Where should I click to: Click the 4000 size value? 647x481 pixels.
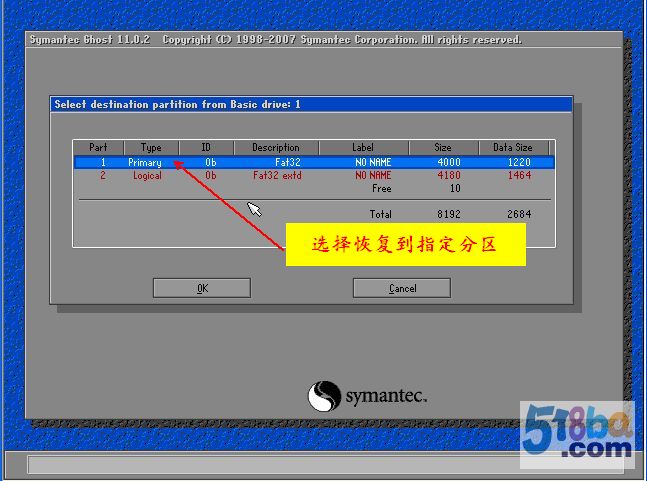pos(449,162)
